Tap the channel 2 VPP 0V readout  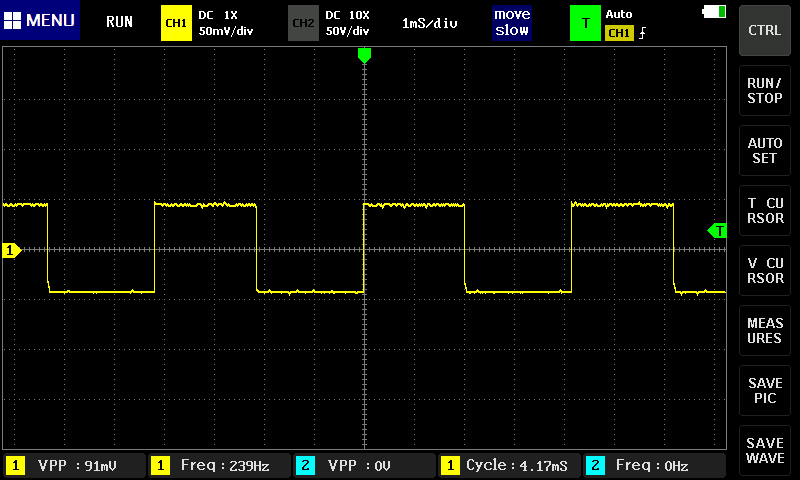(x=364, y=465)
